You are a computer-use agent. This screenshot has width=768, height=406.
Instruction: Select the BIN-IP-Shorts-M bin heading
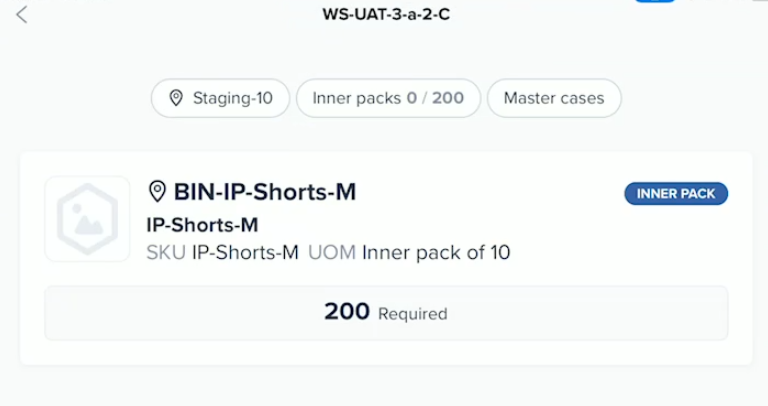pyautogui.click(x=265, y=191)
